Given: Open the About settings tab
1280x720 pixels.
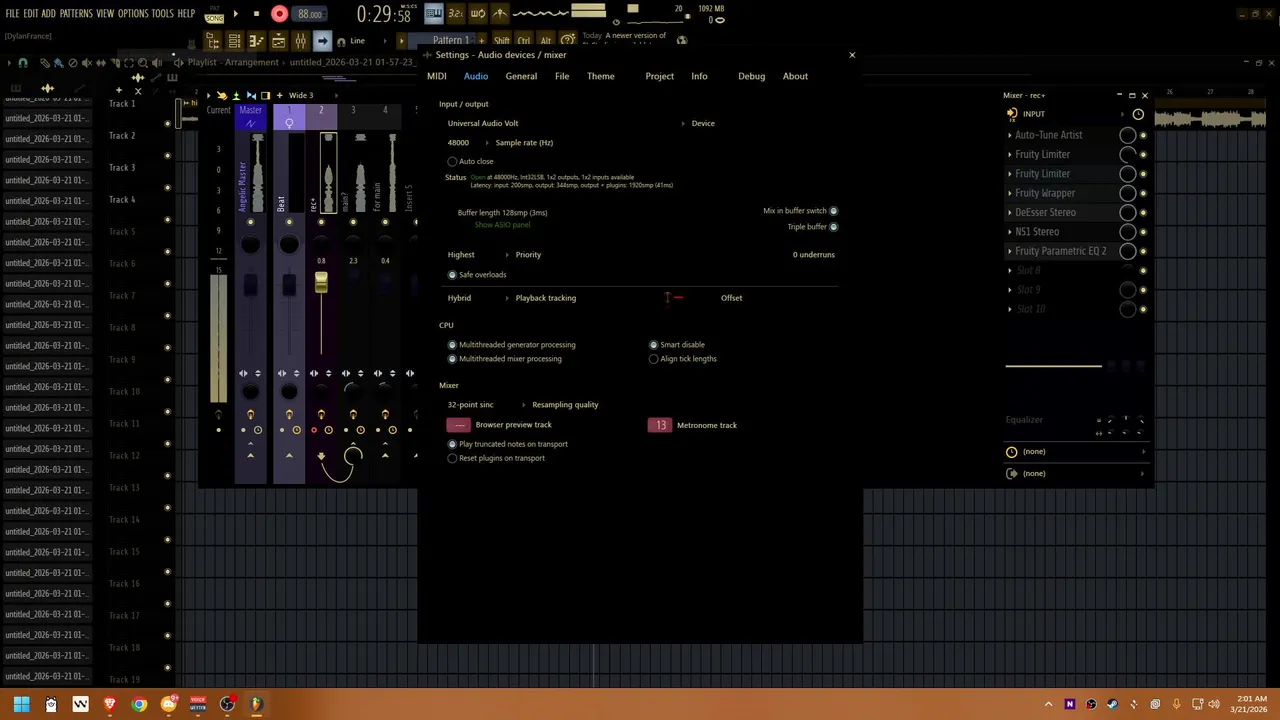Looking at the screenshot, I should pos(795,76).
